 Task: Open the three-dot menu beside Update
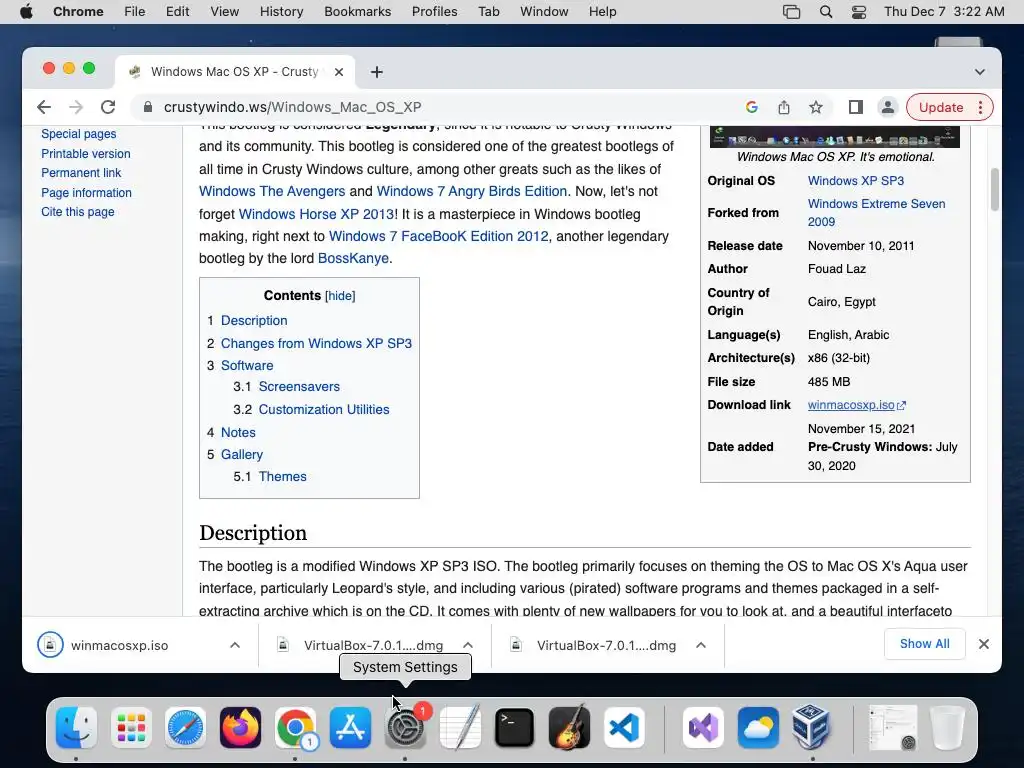click(980, 107)
